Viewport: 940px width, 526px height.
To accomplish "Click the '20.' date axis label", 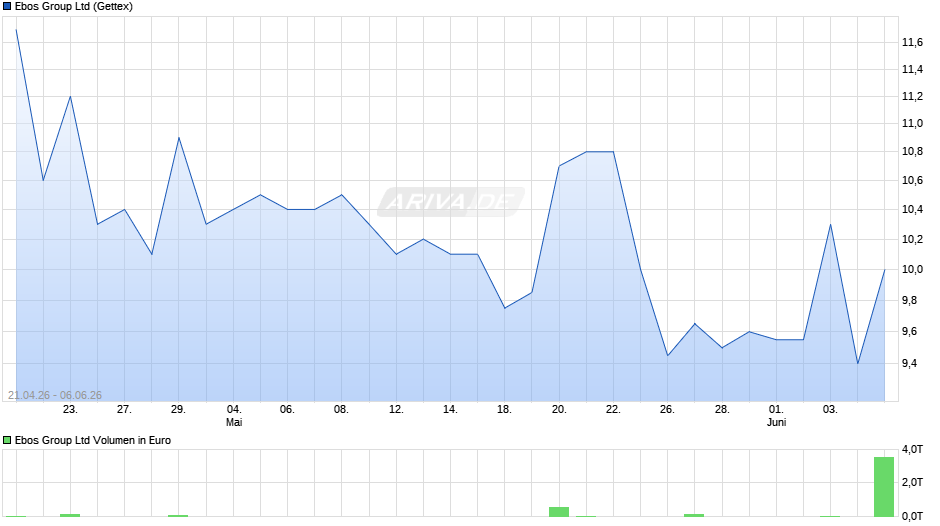I will [x=559, y=410].
